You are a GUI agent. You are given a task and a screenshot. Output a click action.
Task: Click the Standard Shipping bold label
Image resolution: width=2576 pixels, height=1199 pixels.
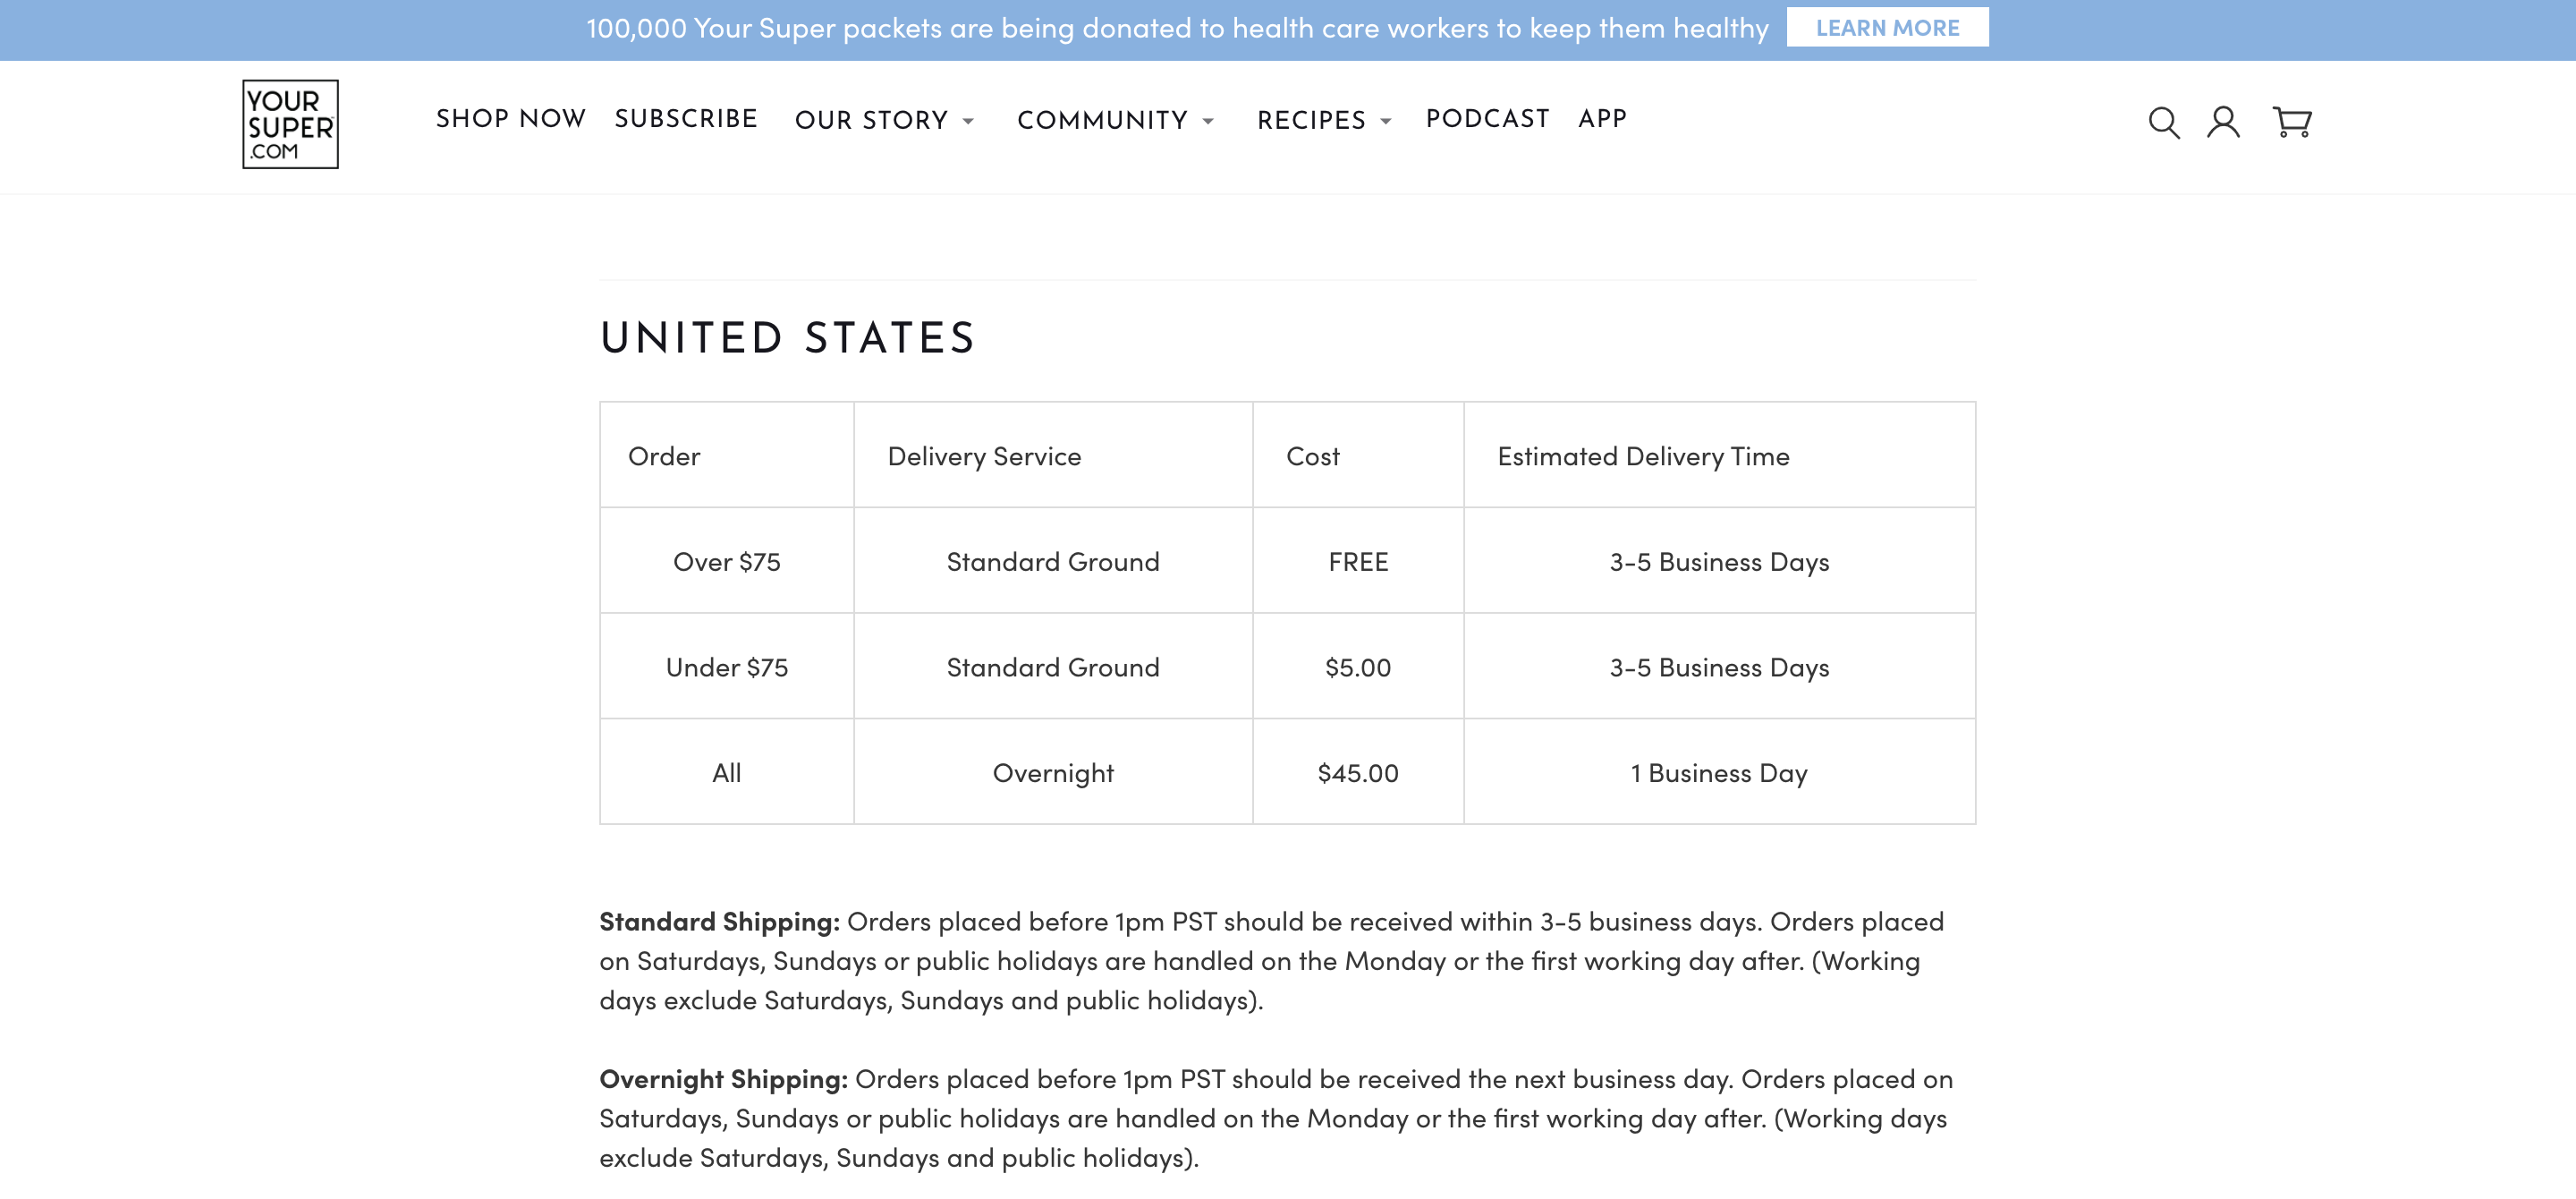(719, 921)
